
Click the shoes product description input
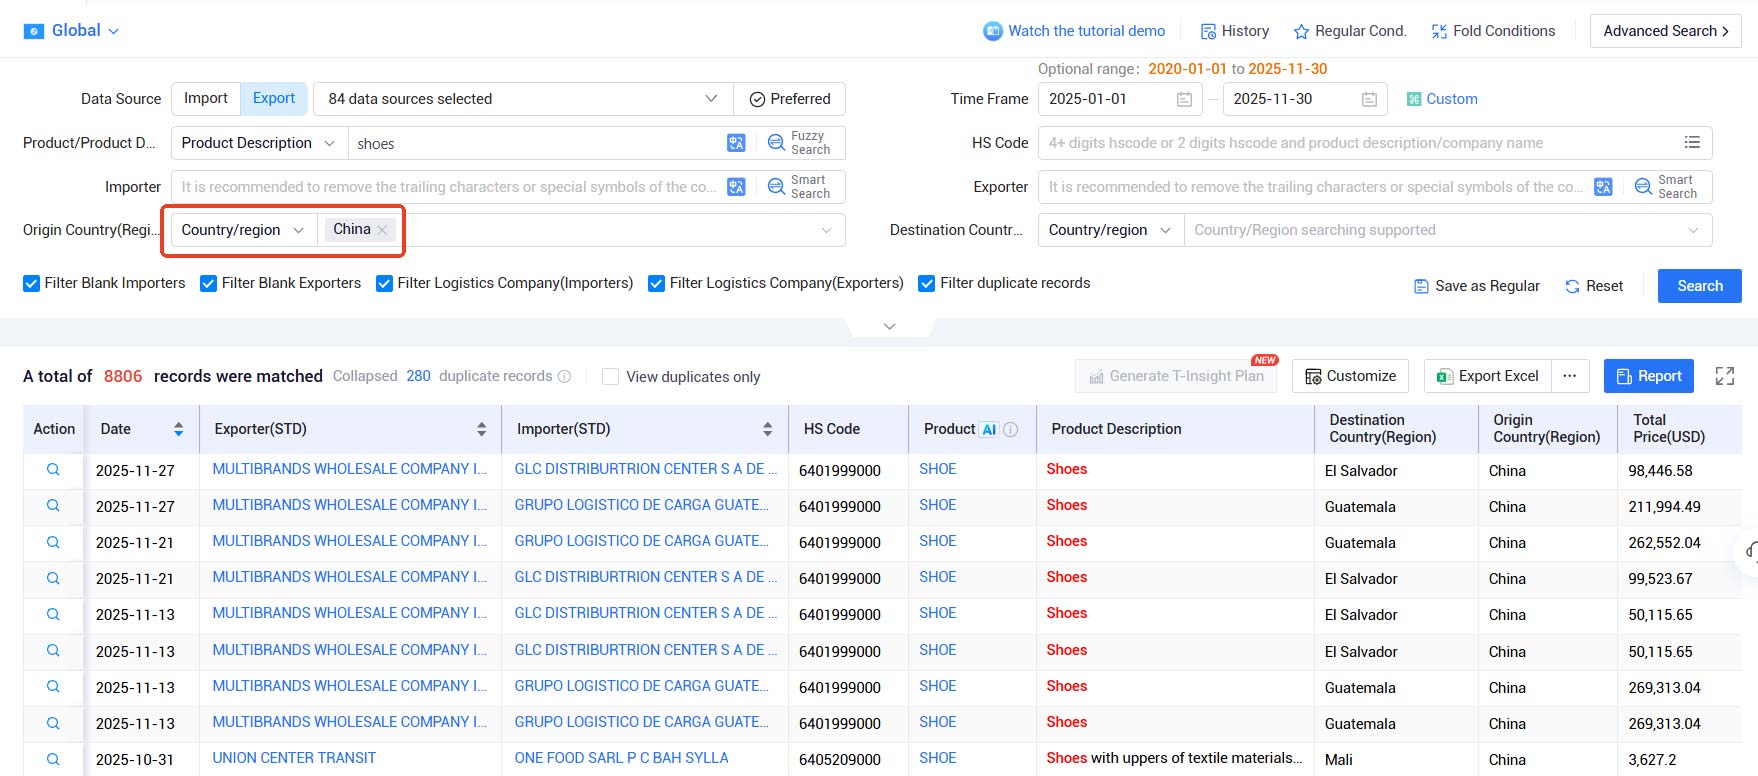coord(535,143)
